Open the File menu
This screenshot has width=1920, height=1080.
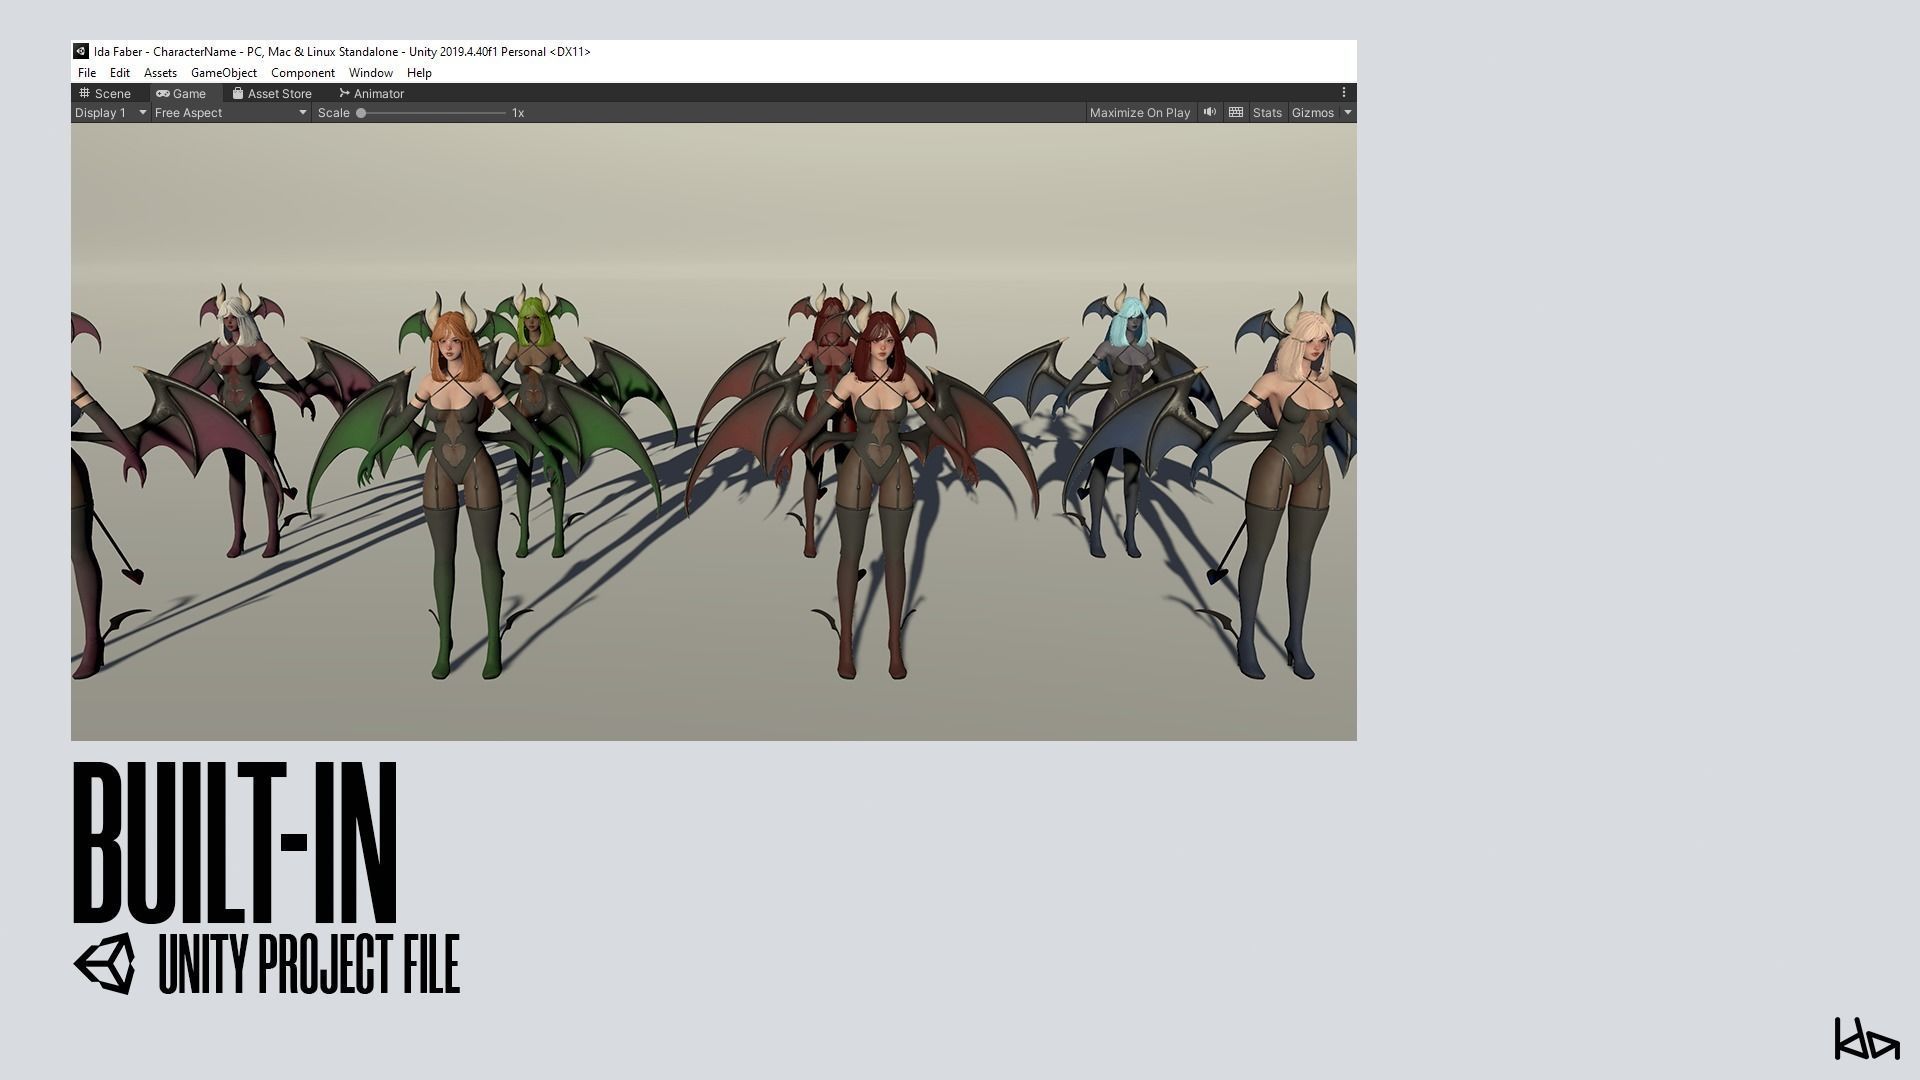tap(87, 73)
